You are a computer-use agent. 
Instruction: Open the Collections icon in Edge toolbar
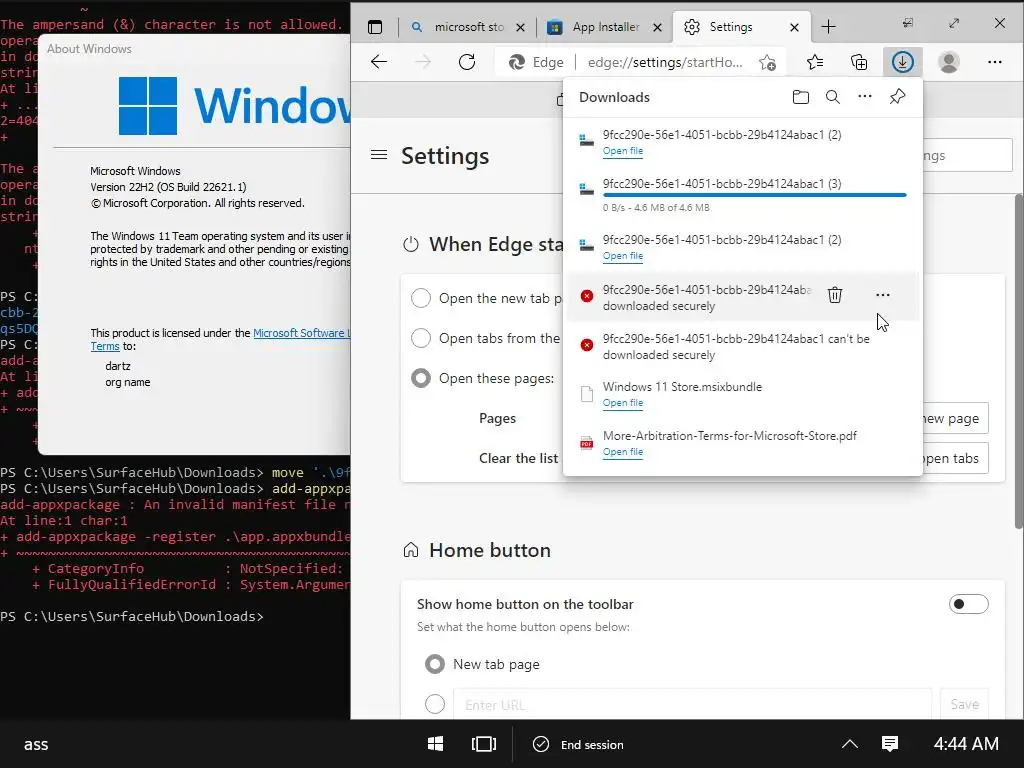(x=859, y=62)
